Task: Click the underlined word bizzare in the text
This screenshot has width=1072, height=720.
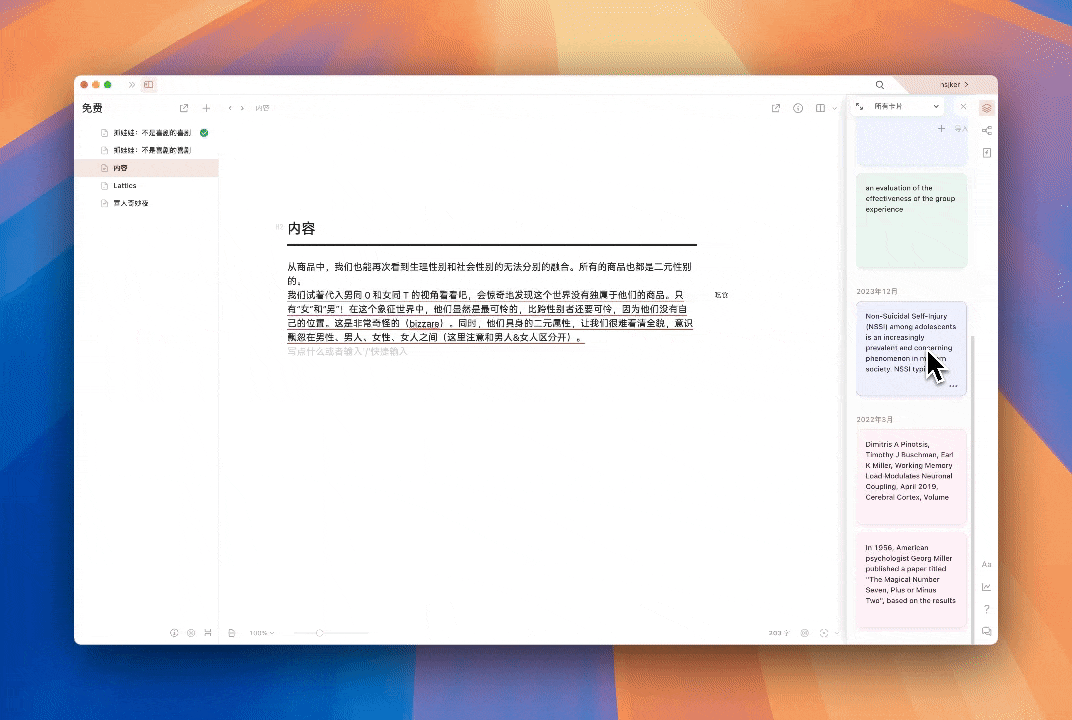Action: coord(425,323)
